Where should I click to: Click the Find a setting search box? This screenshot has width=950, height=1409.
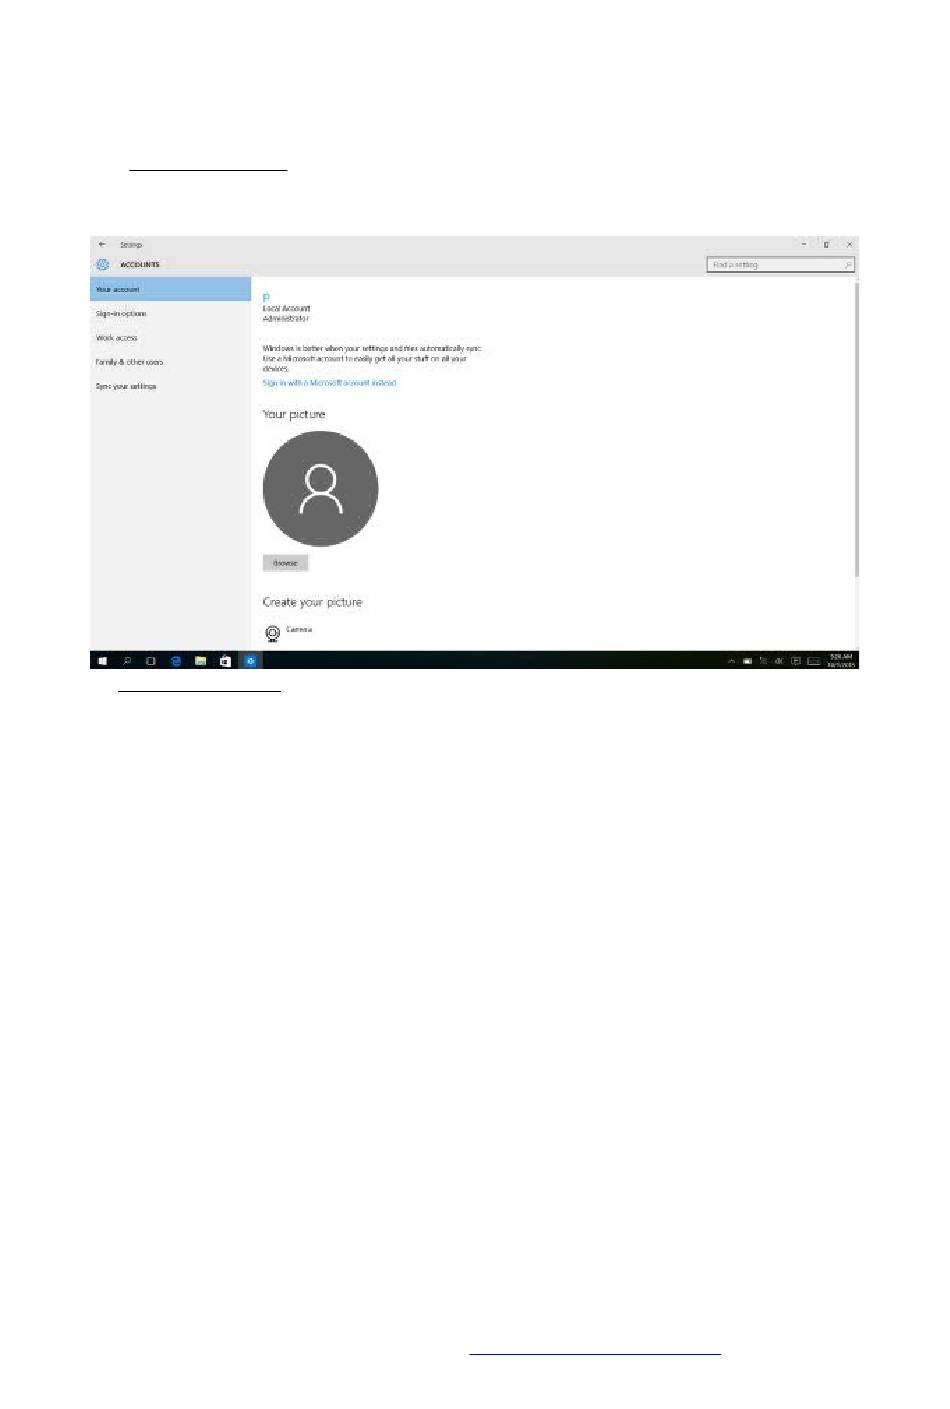coord(780,265)
